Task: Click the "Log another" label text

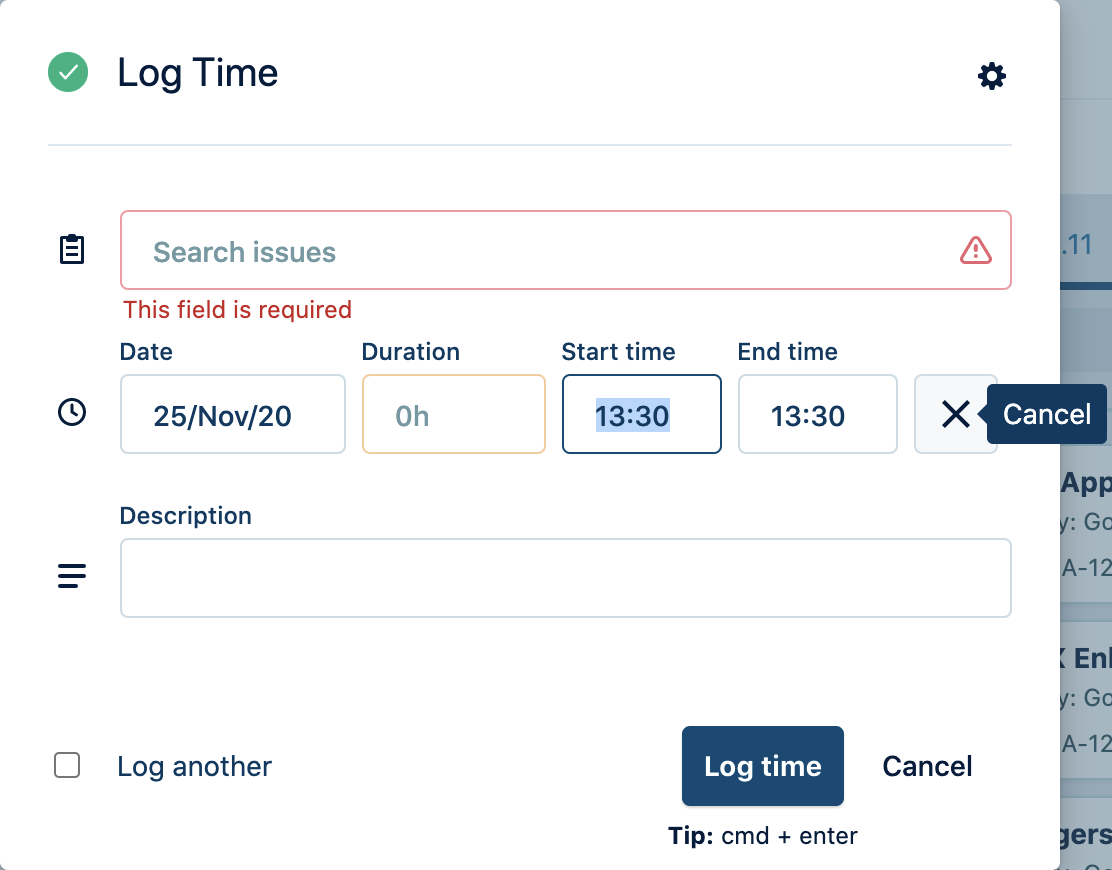Action: click(x=194, y=767)
